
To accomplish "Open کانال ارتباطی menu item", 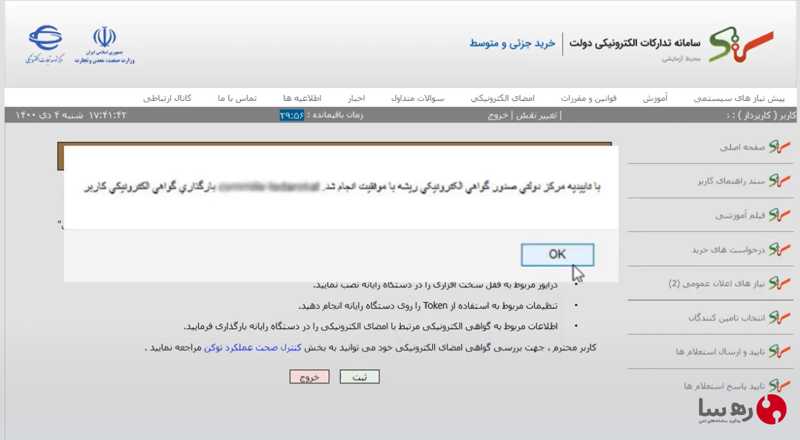I will point(167,98).
